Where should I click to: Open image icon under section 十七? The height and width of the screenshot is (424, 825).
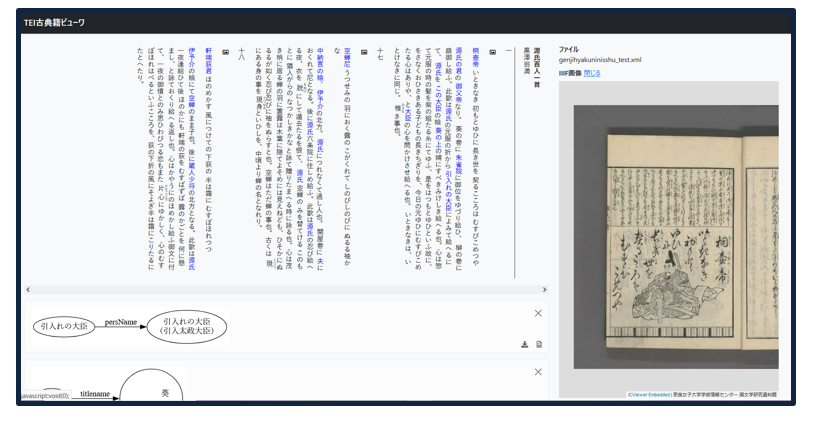click(x=364, y=52)
